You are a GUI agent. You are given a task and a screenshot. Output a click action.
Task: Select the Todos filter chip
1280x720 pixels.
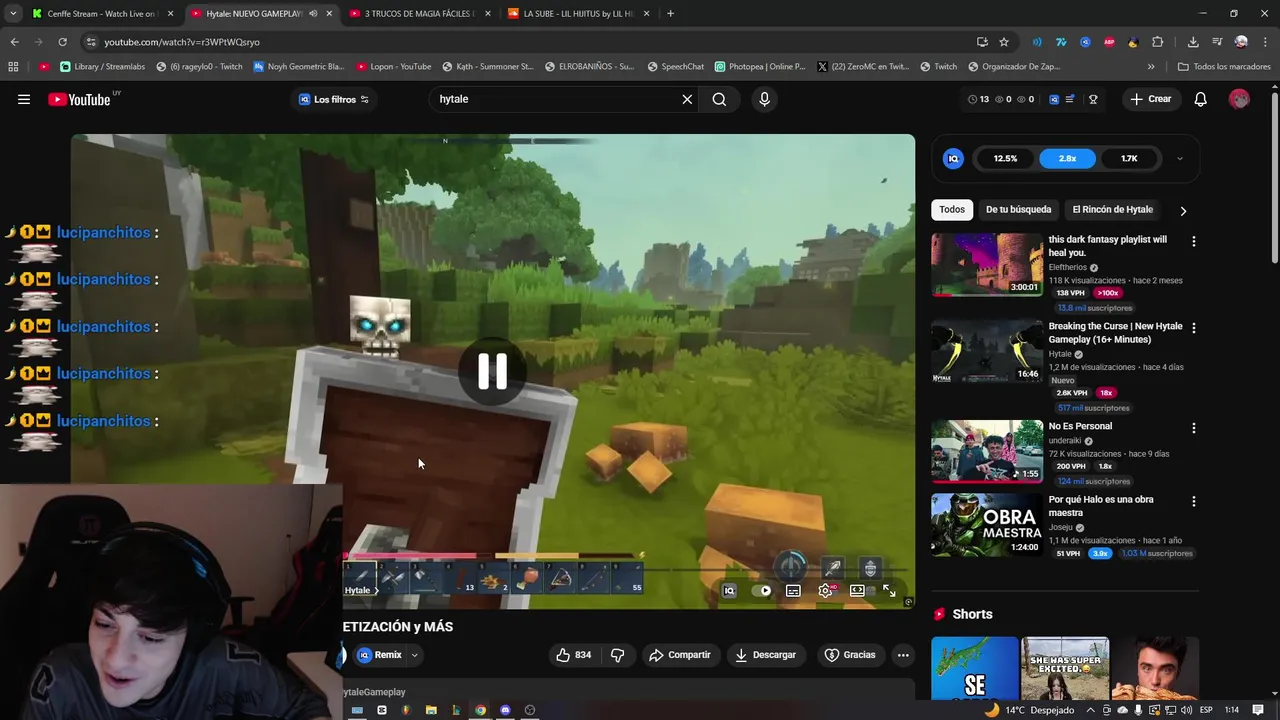(x=952, y=210)
